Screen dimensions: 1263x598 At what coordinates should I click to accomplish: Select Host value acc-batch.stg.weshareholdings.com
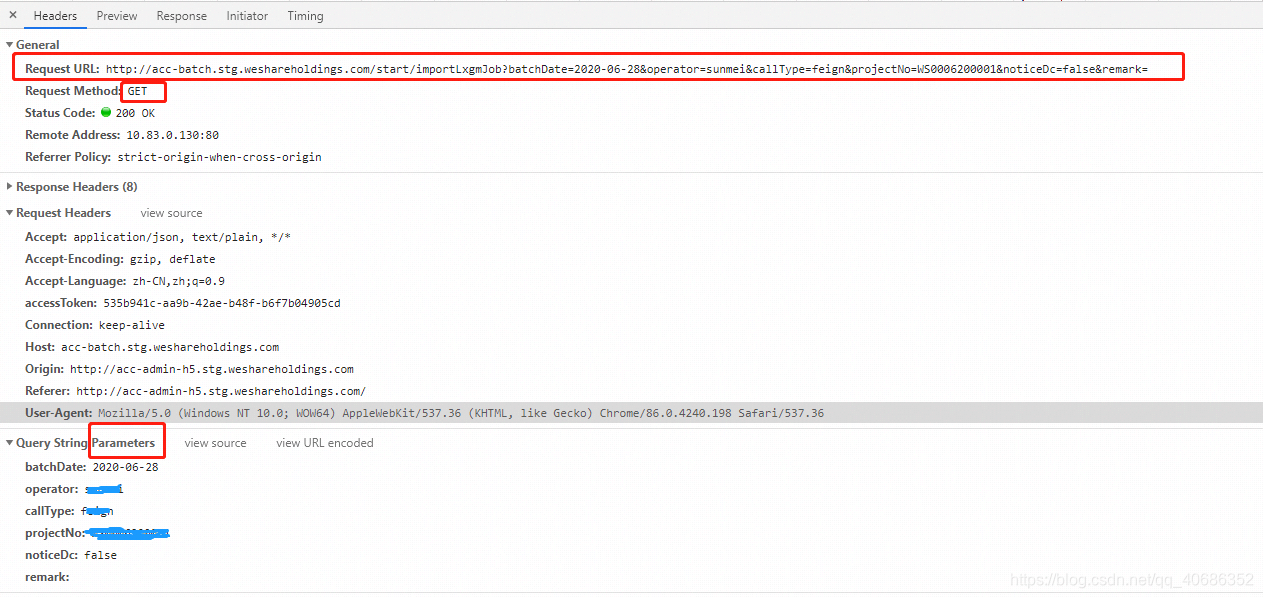coord(170,347)
